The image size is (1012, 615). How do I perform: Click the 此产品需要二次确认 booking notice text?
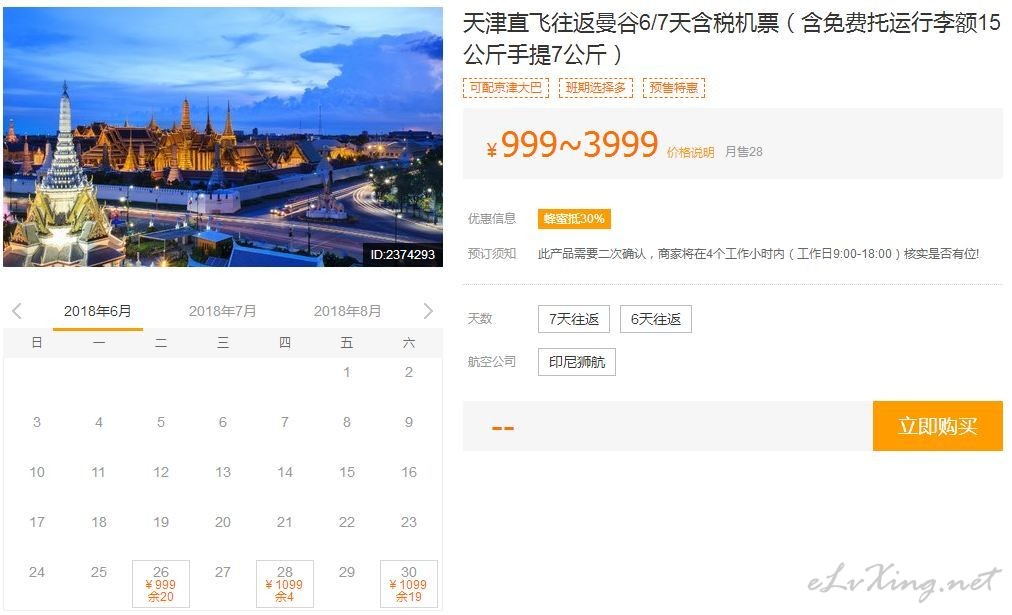click(758, 254)
